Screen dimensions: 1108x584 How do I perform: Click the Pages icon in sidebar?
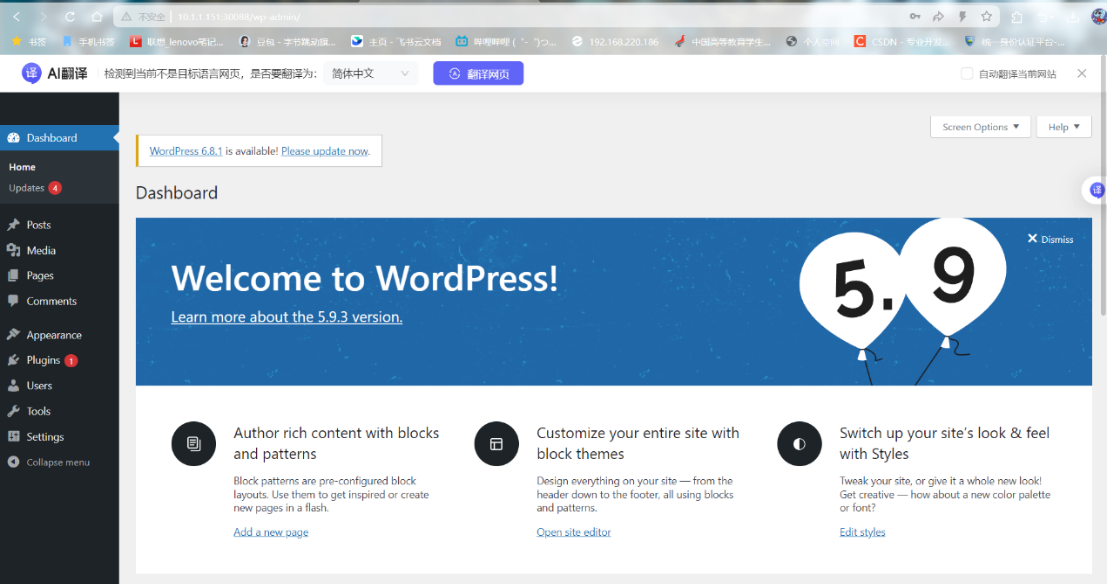[x=13, y=276]
